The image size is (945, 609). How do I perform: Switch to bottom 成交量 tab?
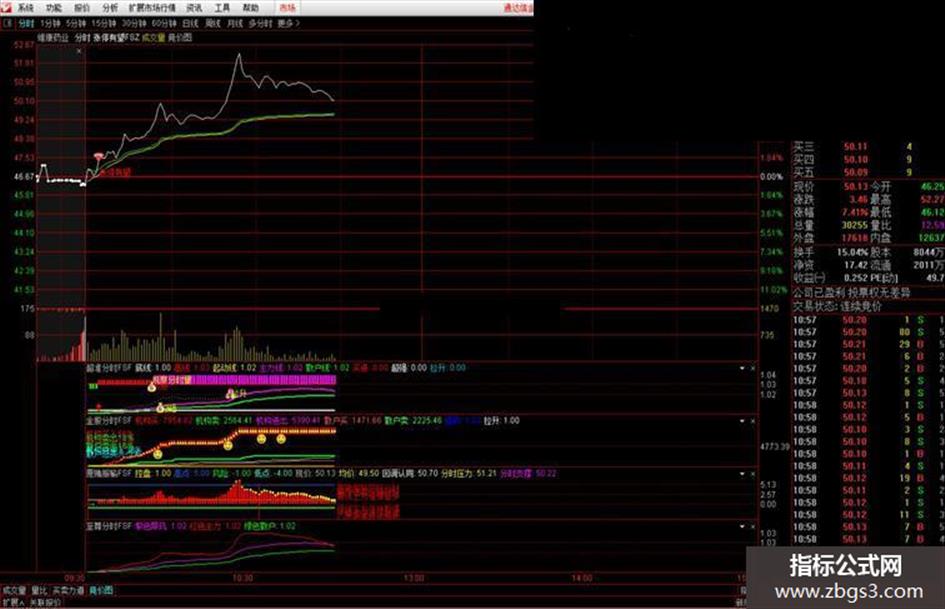pos(14,591)
